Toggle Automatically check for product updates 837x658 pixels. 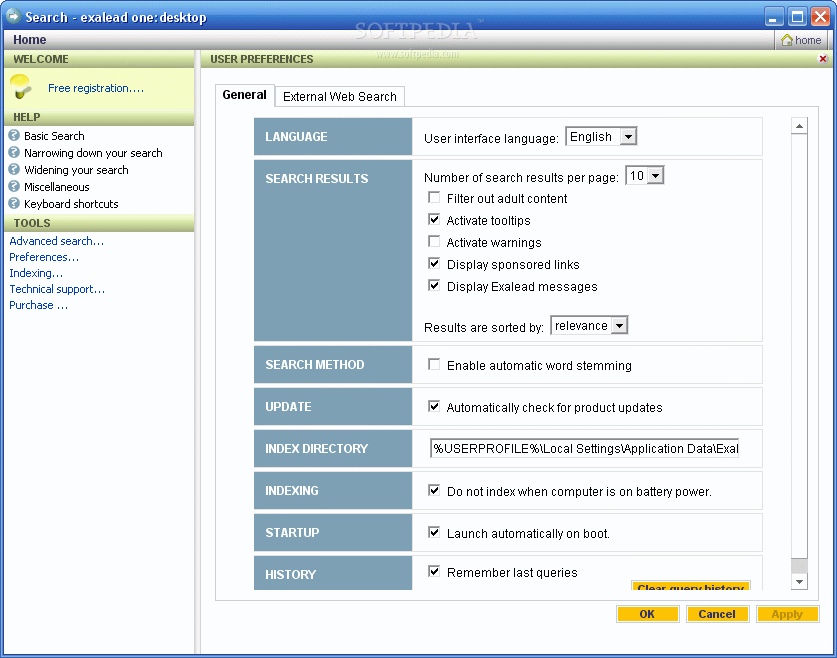click(x=434, y=407)
